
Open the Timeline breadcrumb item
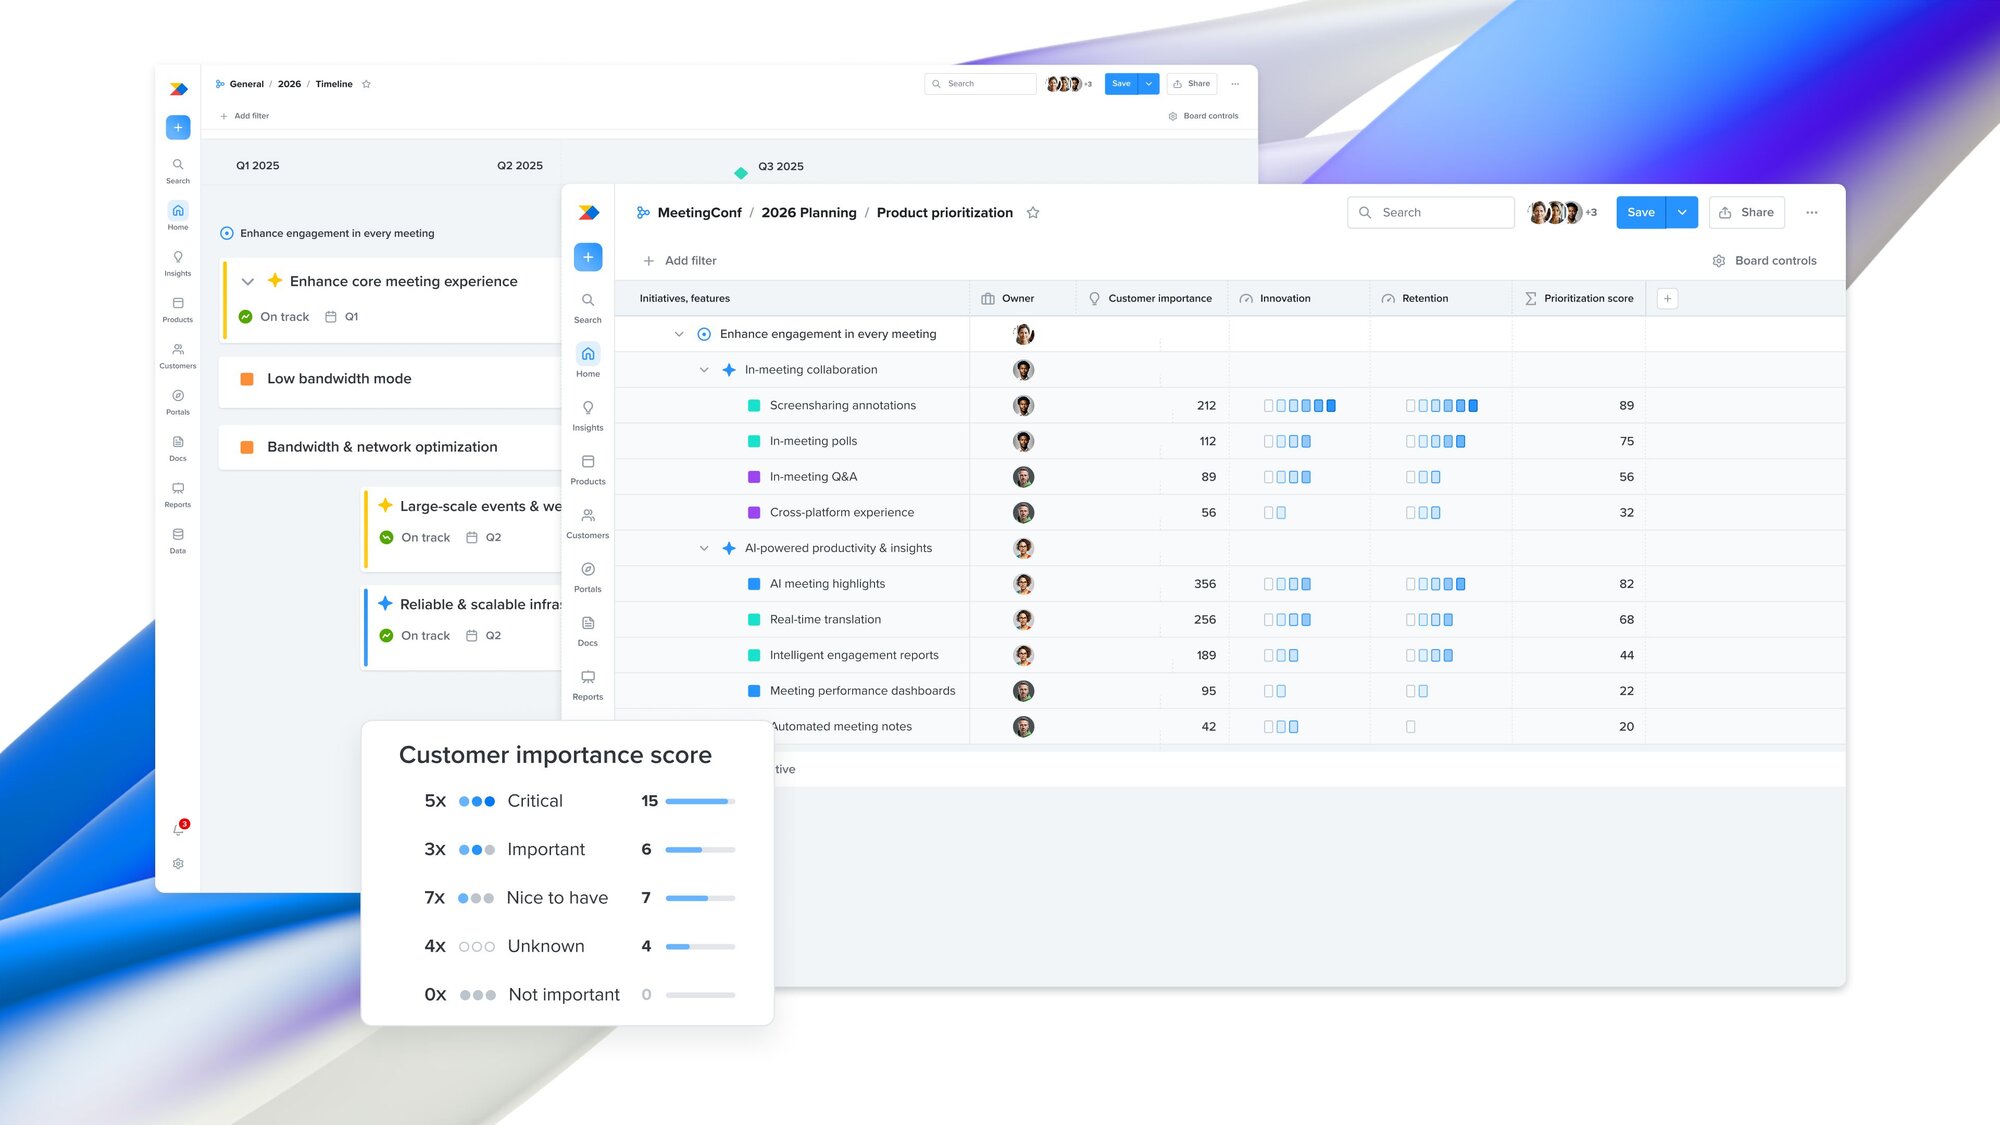[x=333, y=84]
